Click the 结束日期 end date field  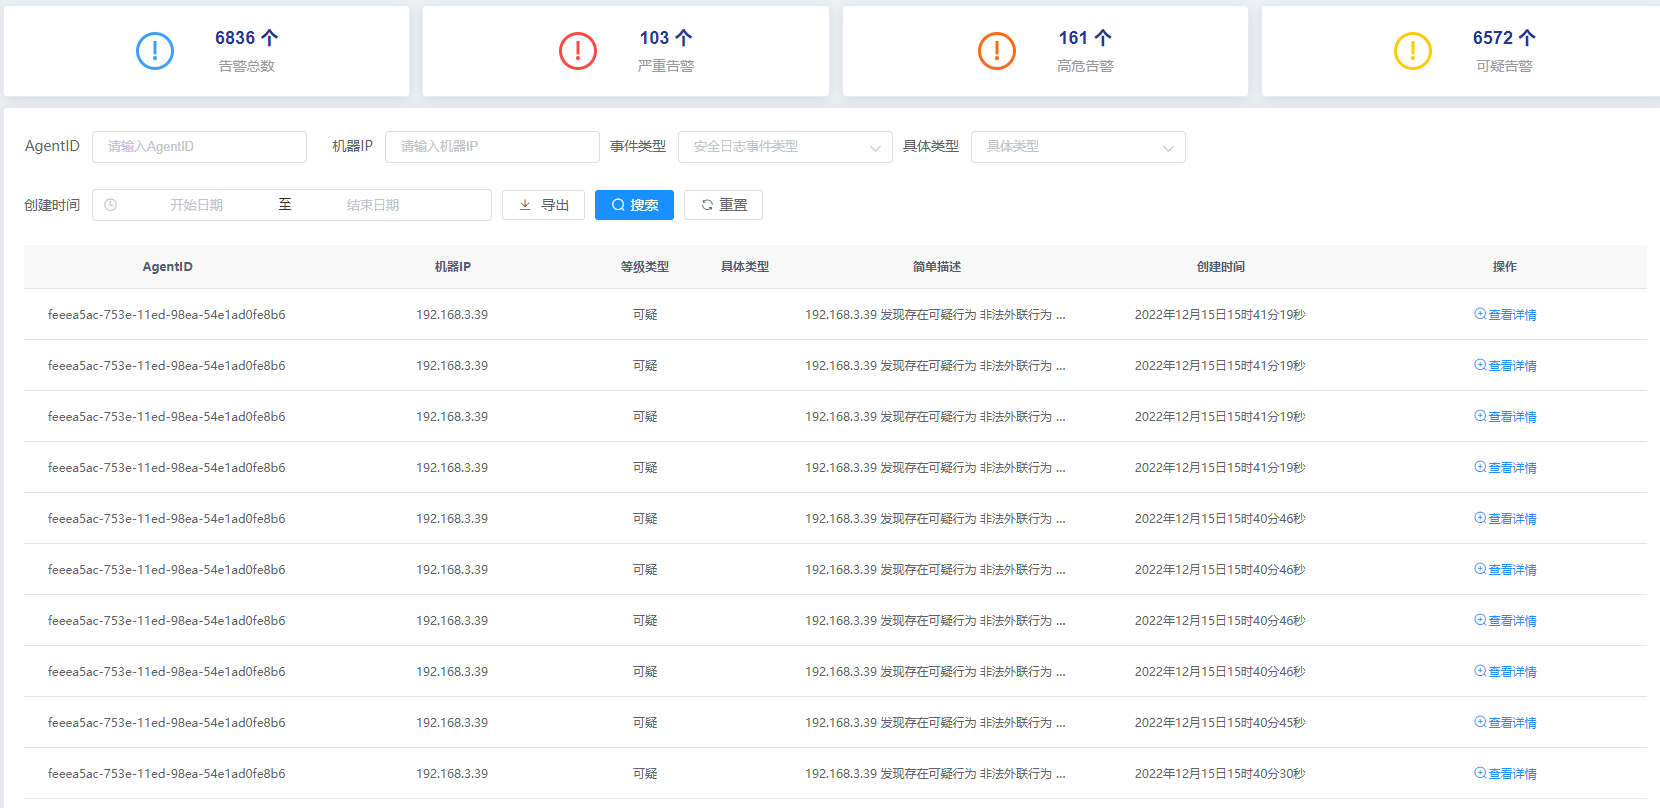(373, 205)
